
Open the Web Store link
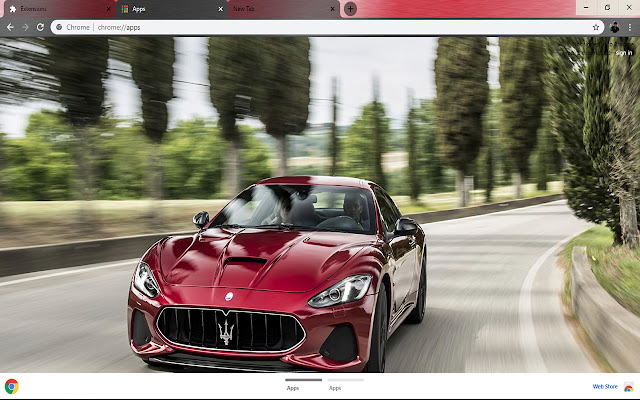605,387
